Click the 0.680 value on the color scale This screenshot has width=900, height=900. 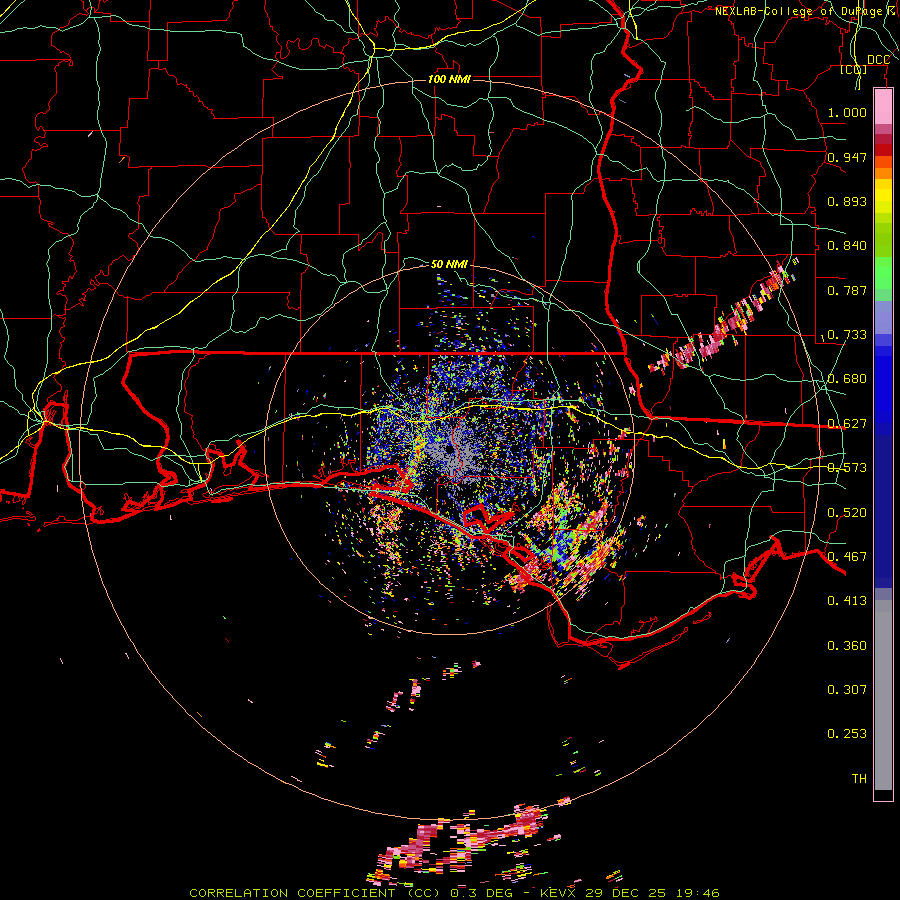point(847,379)
